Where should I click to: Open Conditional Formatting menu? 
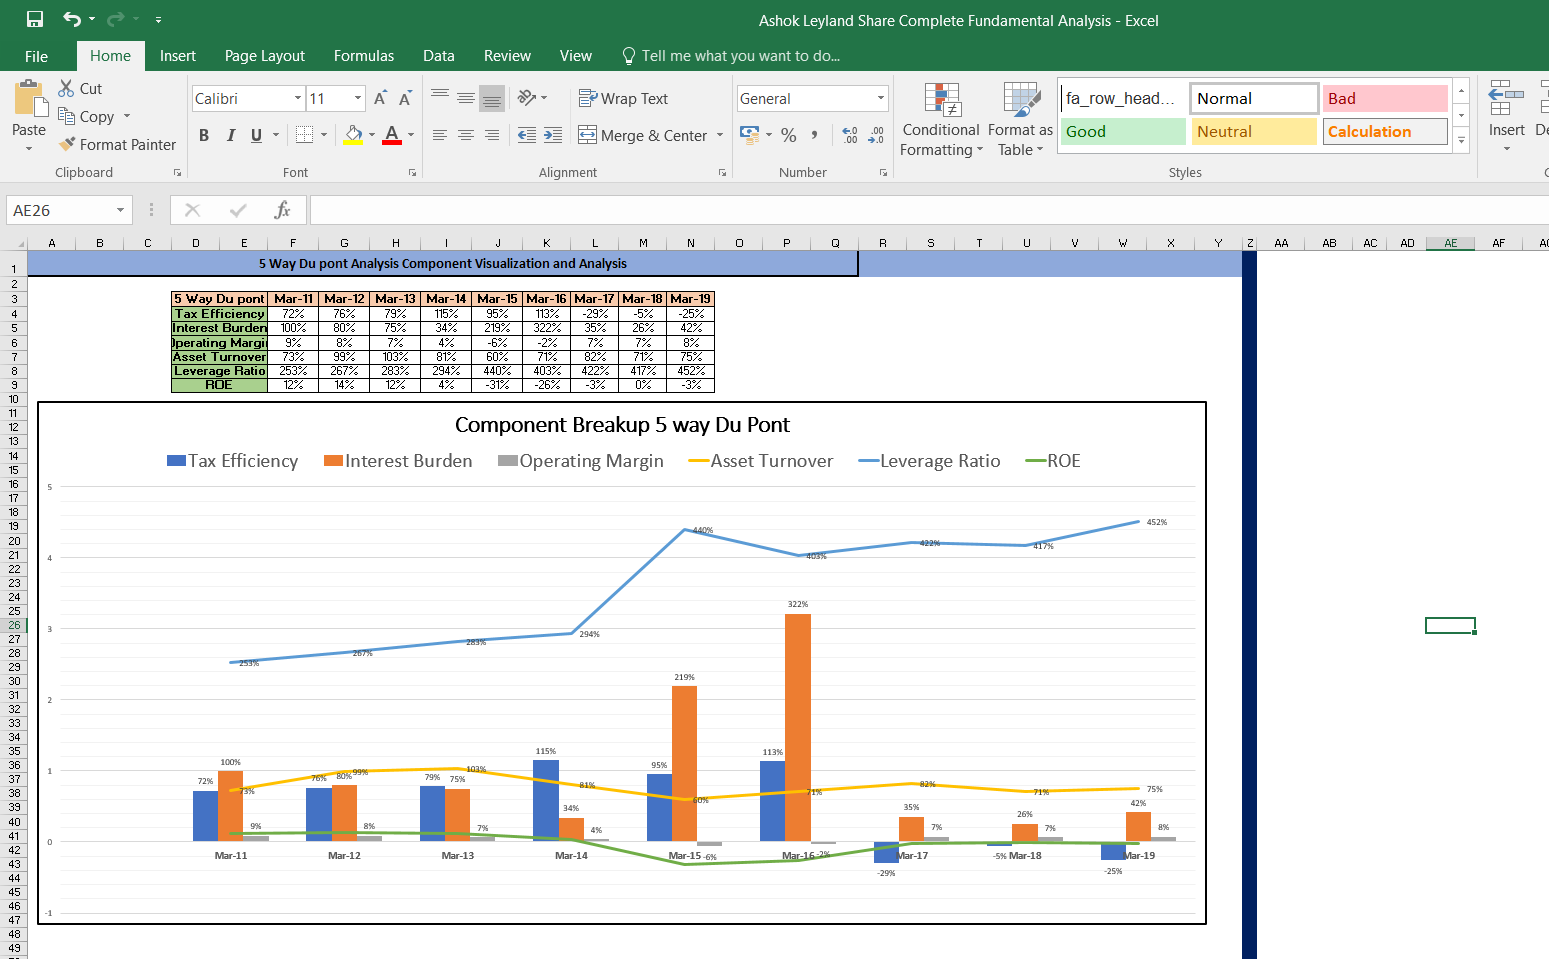coord(941,120)
